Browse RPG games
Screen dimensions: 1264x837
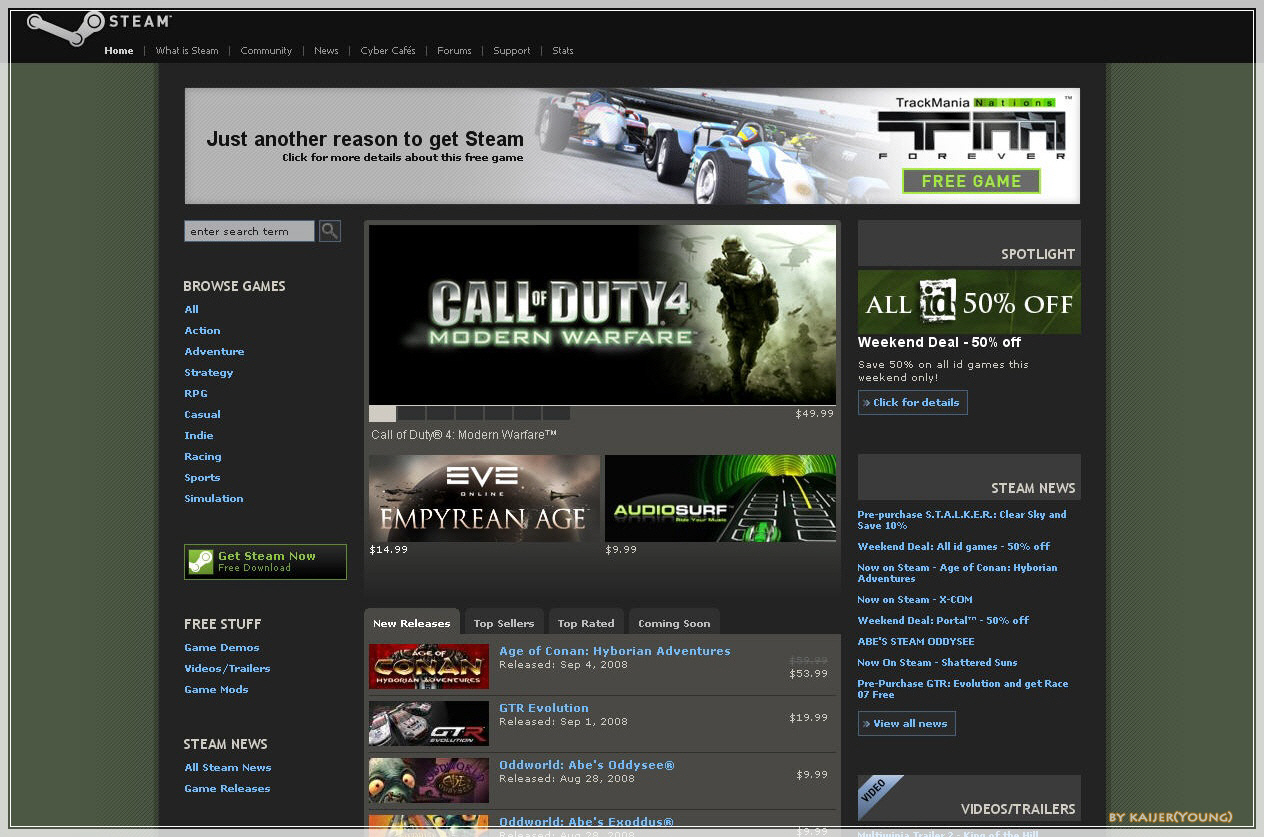click(196, 394)
